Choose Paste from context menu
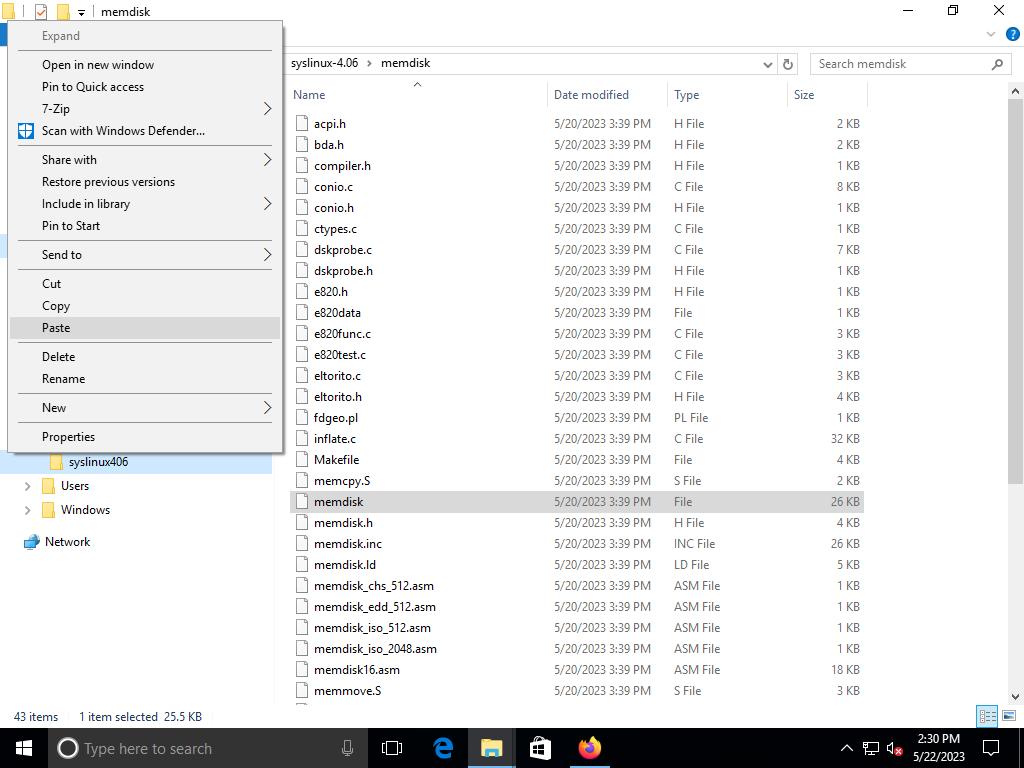This screenshot has height=768, width=1024. coord(56,328)
